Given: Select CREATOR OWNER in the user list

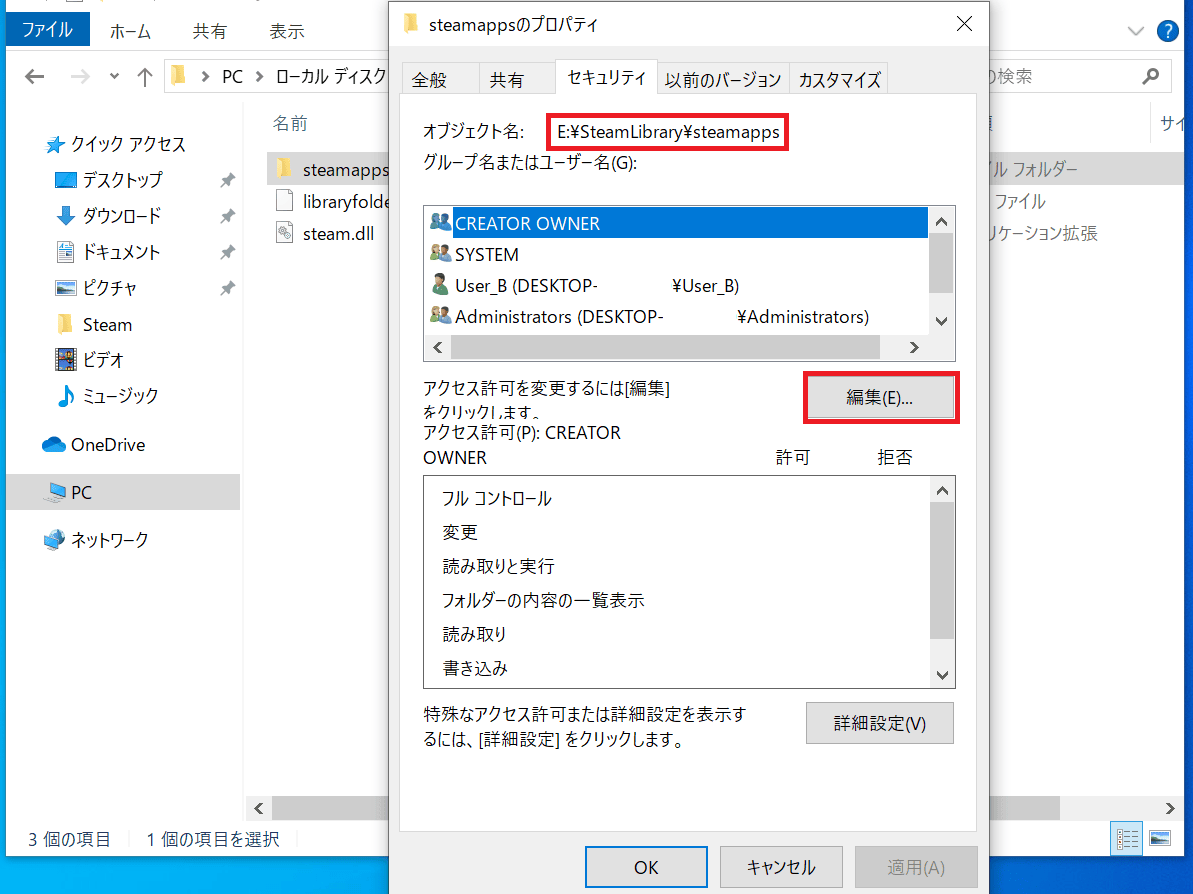Looking at the screenshot, I should pyautogui.click(x=676, y=223).
